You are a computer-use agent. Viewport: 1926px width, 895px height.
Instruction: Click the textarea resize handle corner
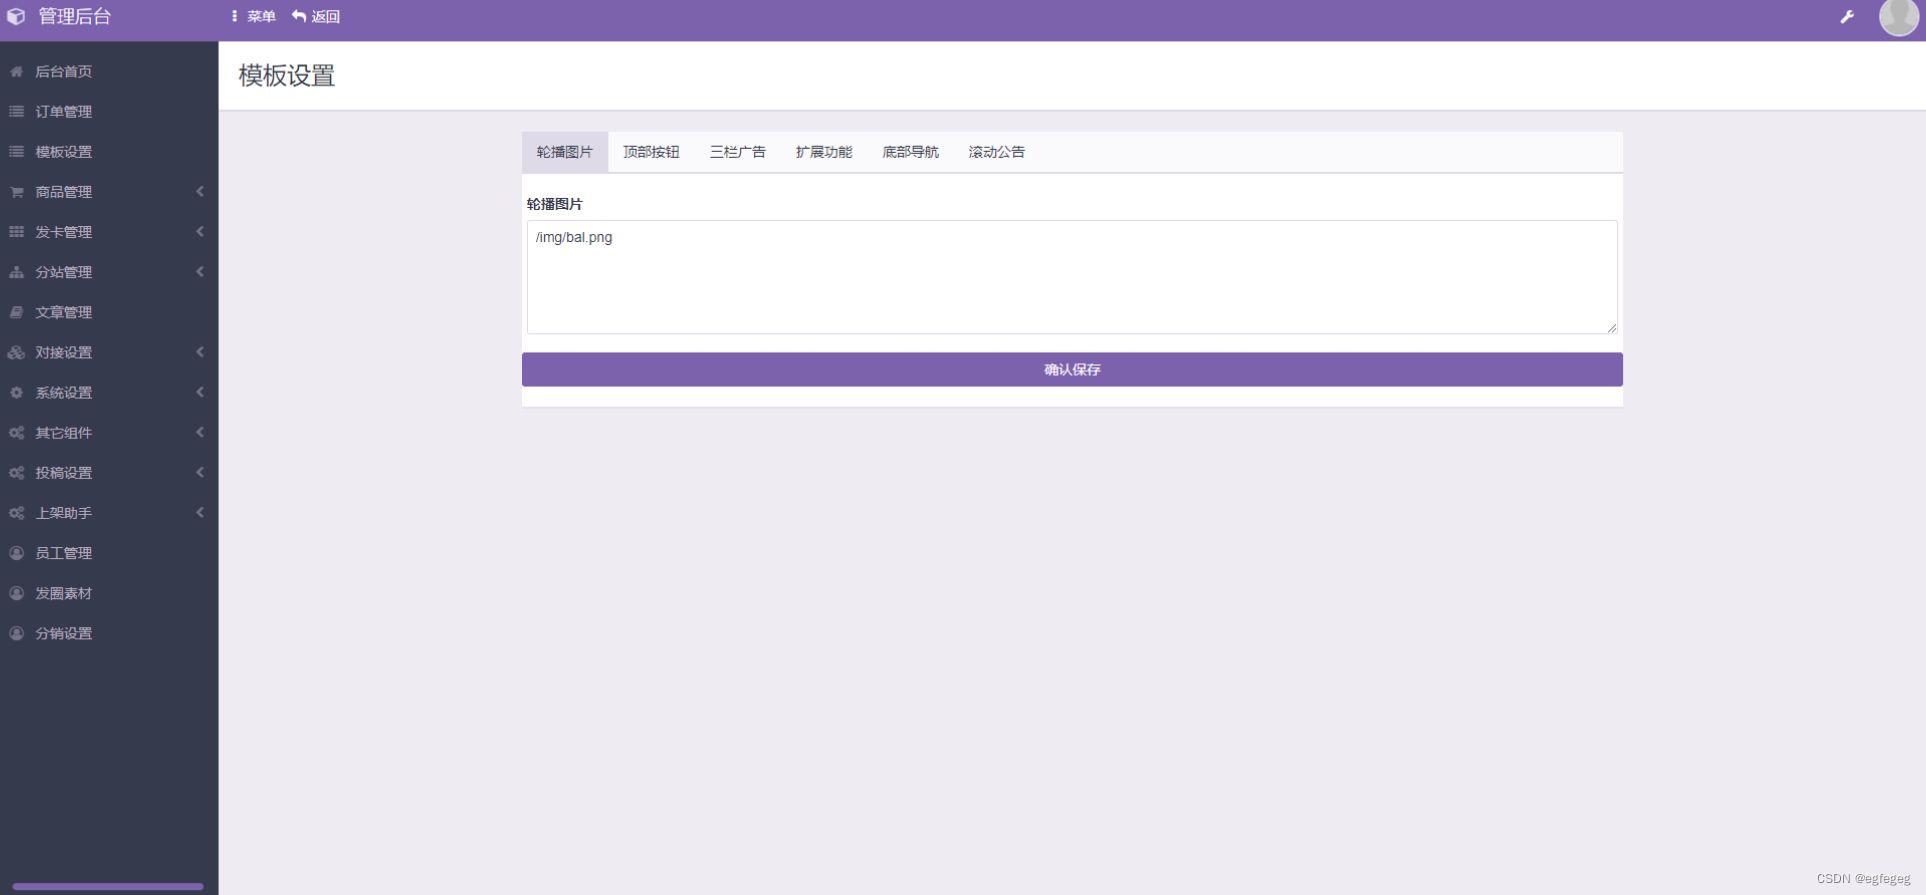[1611, 327]
